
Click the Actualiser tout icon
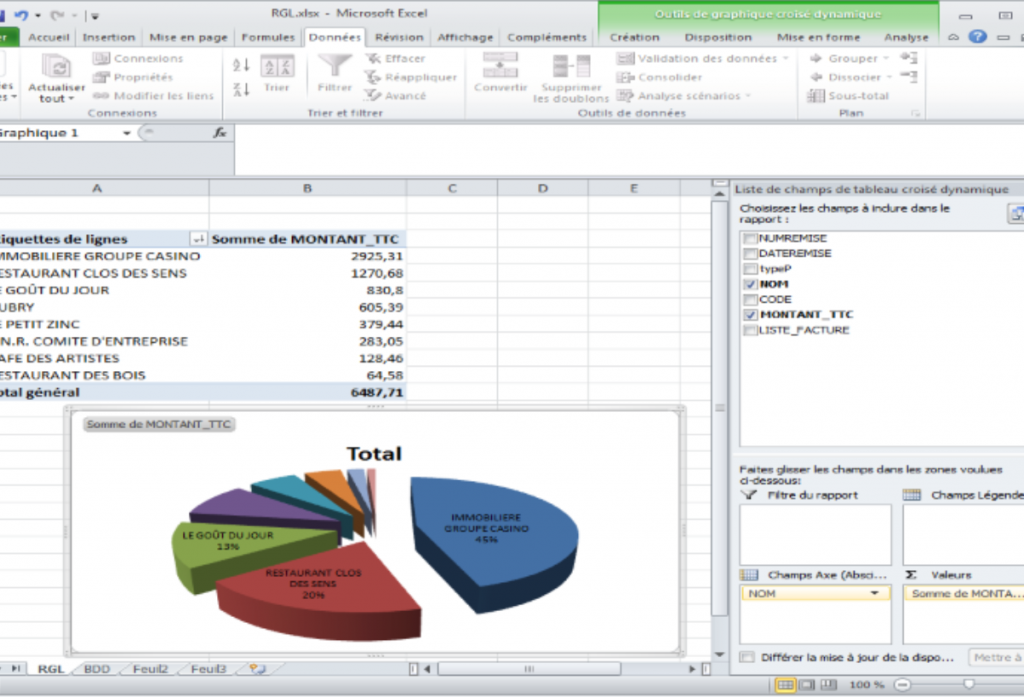[x=56, y=68]
